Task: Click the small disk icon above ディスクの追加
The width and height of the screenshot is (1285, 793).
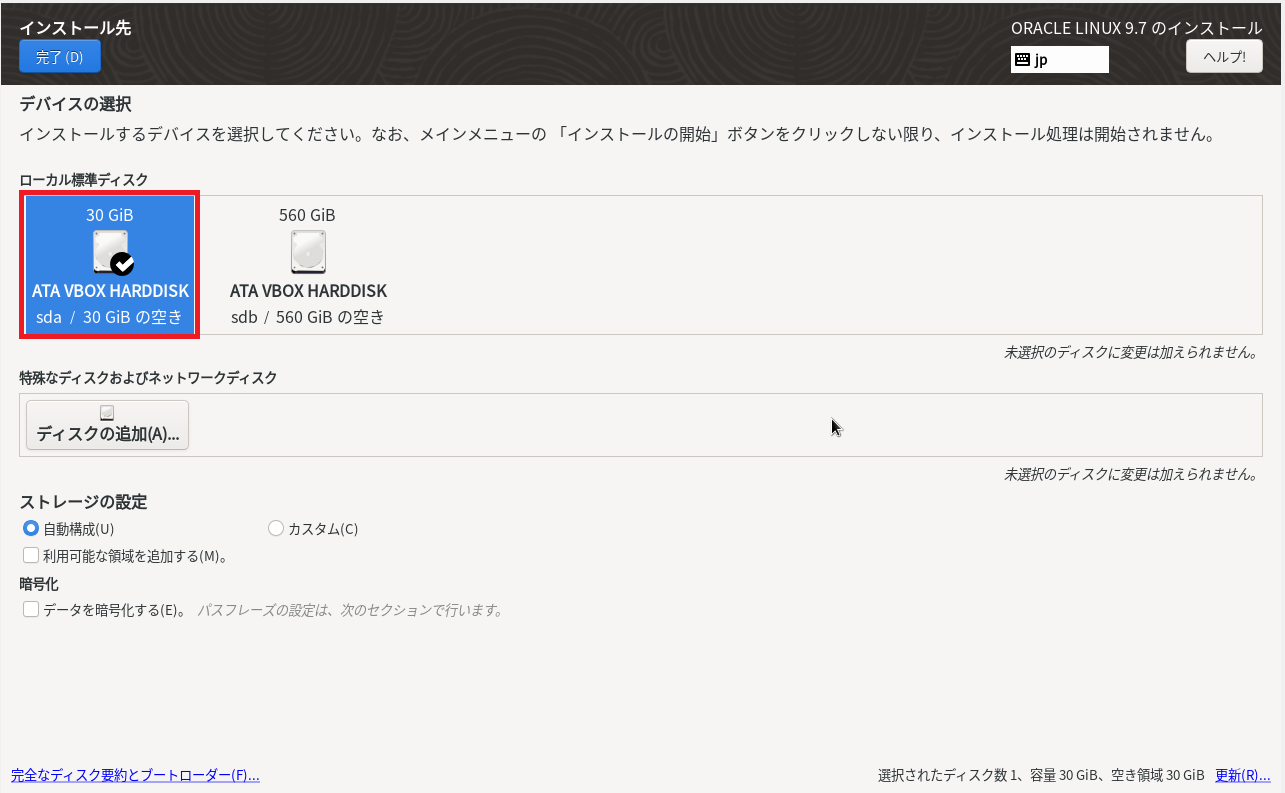Action: coord(107,413)
